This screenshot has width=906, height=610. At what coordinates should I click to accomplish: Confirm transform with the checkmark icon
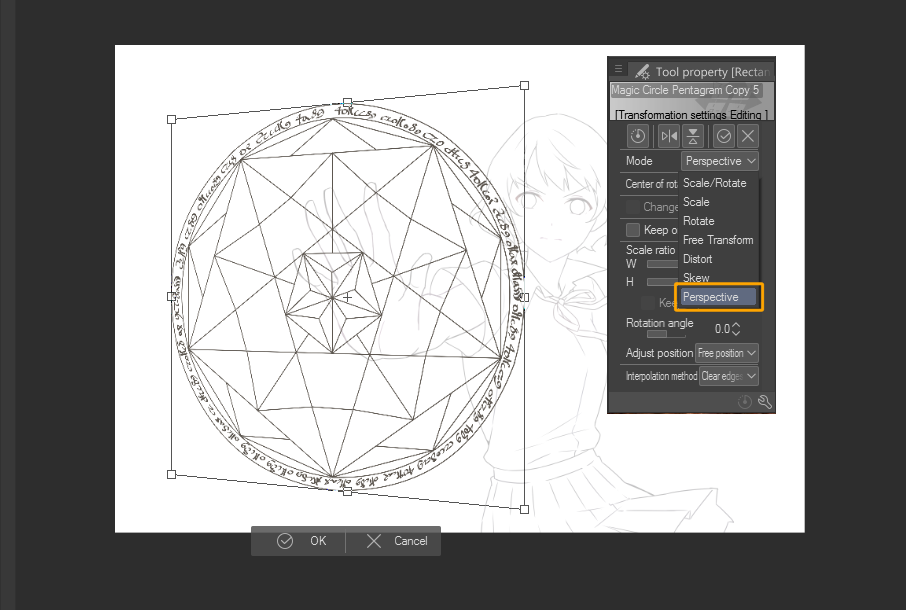(723, 136)
